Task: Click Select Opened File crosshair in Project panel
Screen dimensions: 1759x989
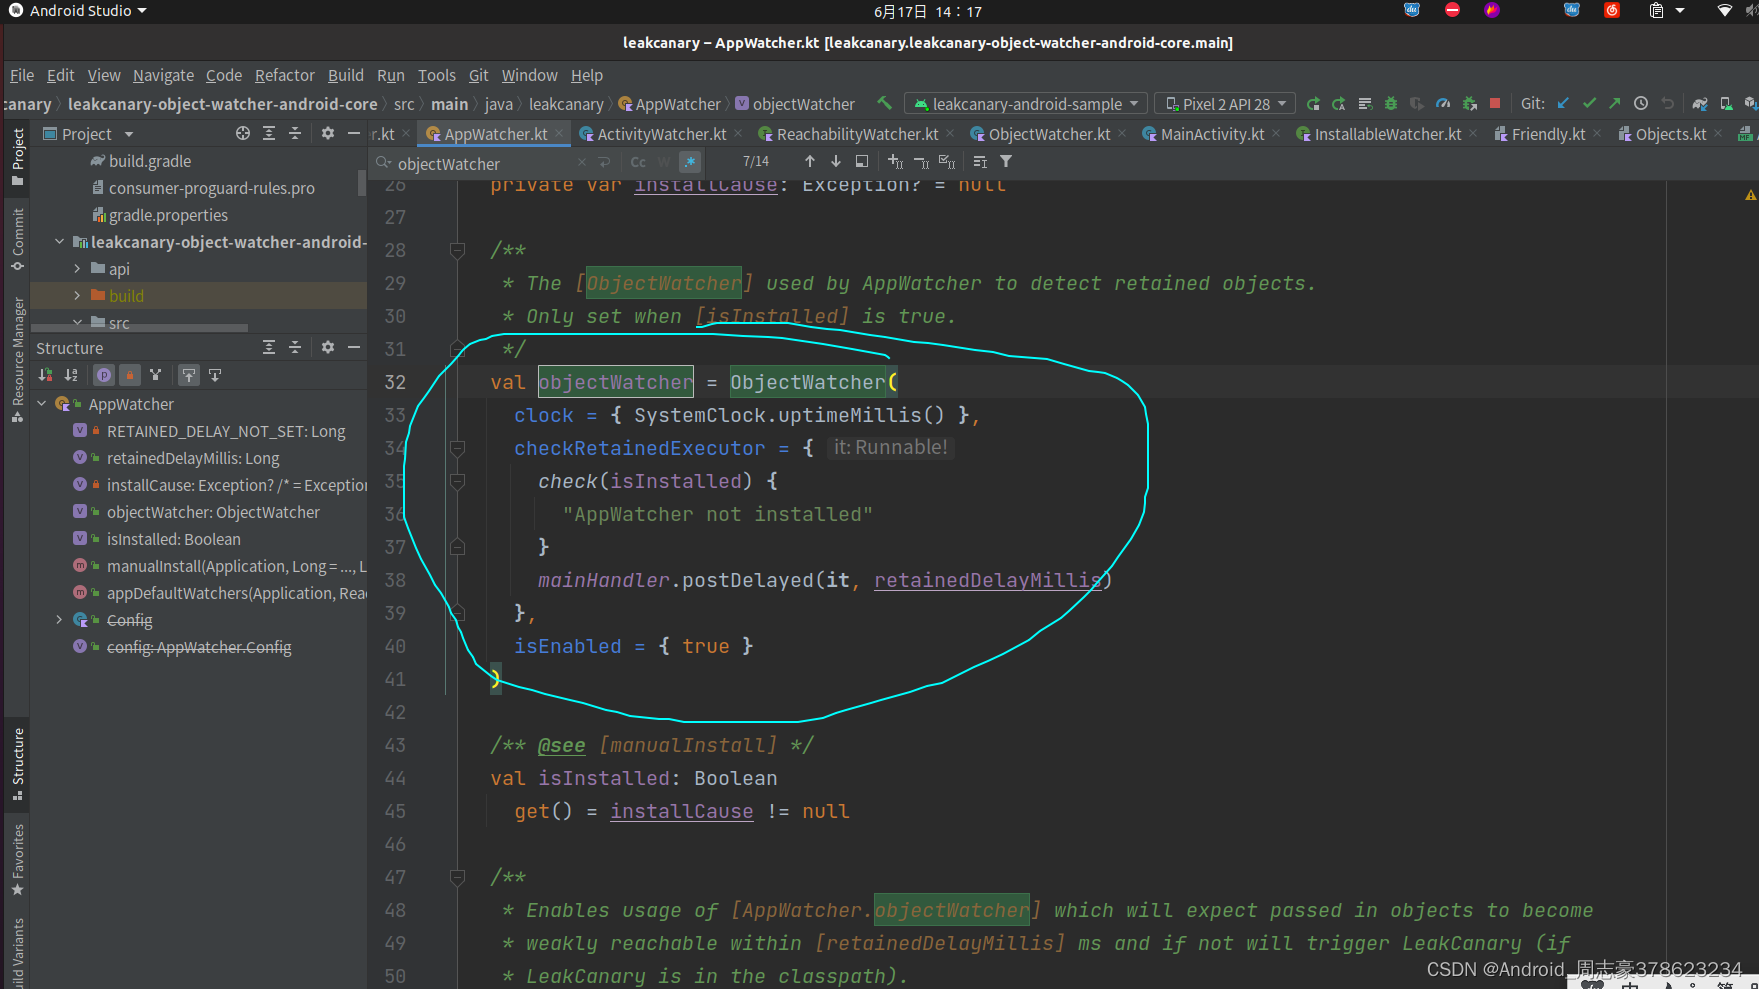Action: click(243, 133)
